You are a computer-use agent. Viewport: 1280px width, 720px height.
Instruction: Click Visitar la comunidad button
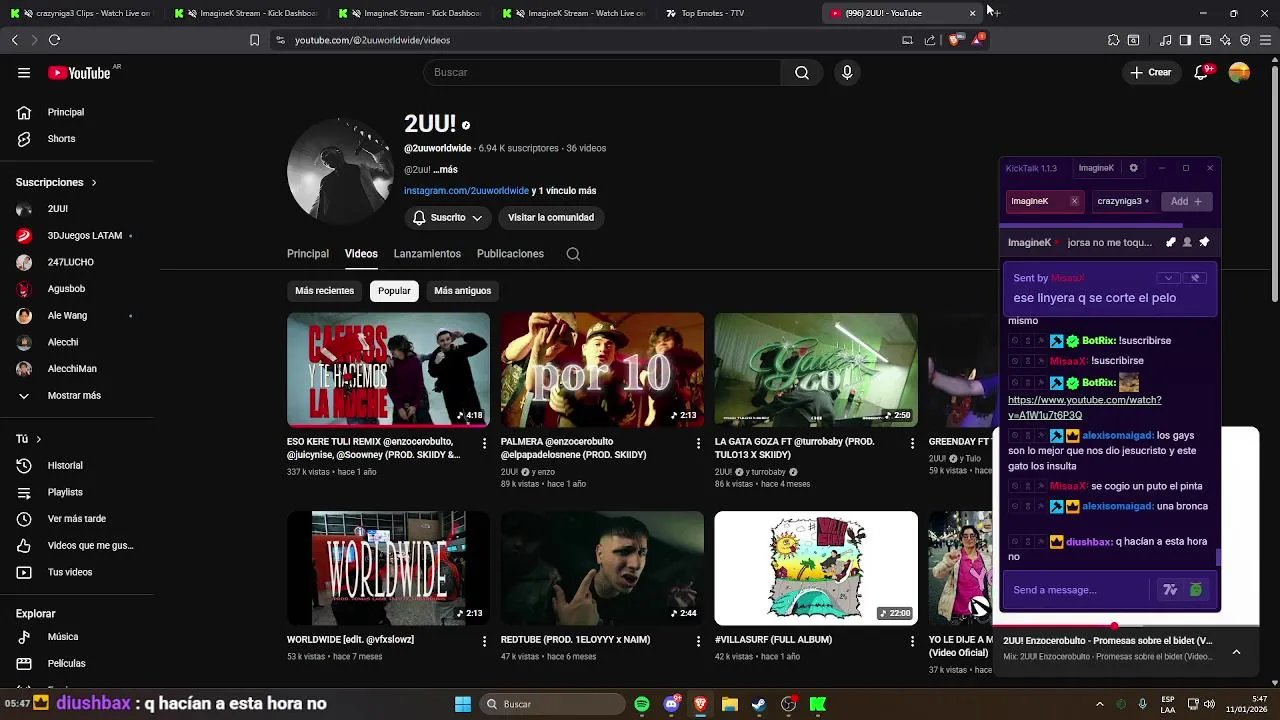coord(551,218)
